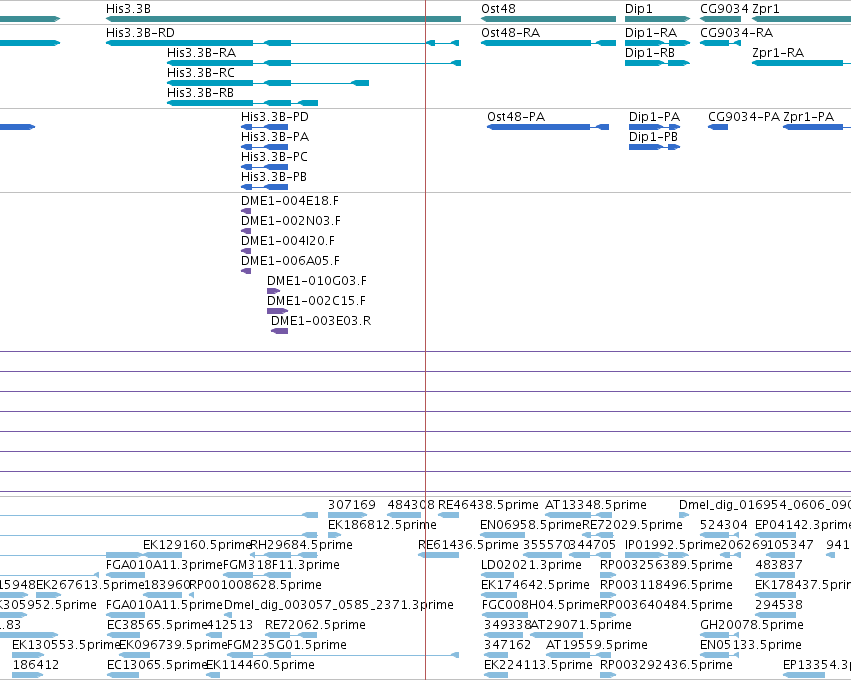851x680 pixels.
Task: Select EST IP01992.5prime
Action: (x=657, y=555)
